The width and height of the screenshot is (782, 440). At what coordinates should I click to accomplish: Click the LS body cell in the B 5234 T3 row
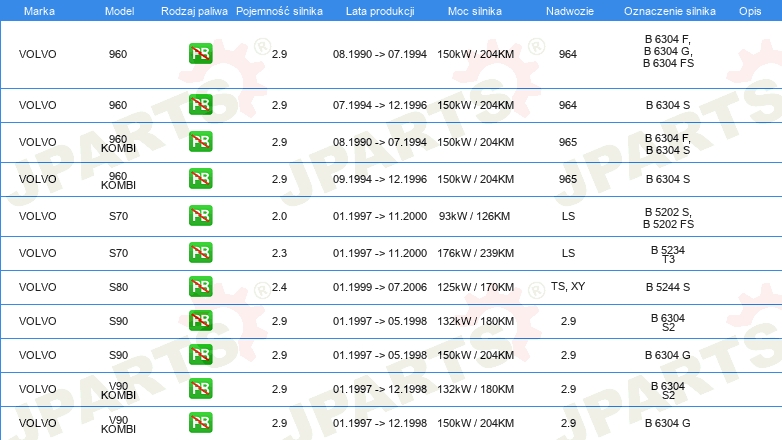[569, 253]
